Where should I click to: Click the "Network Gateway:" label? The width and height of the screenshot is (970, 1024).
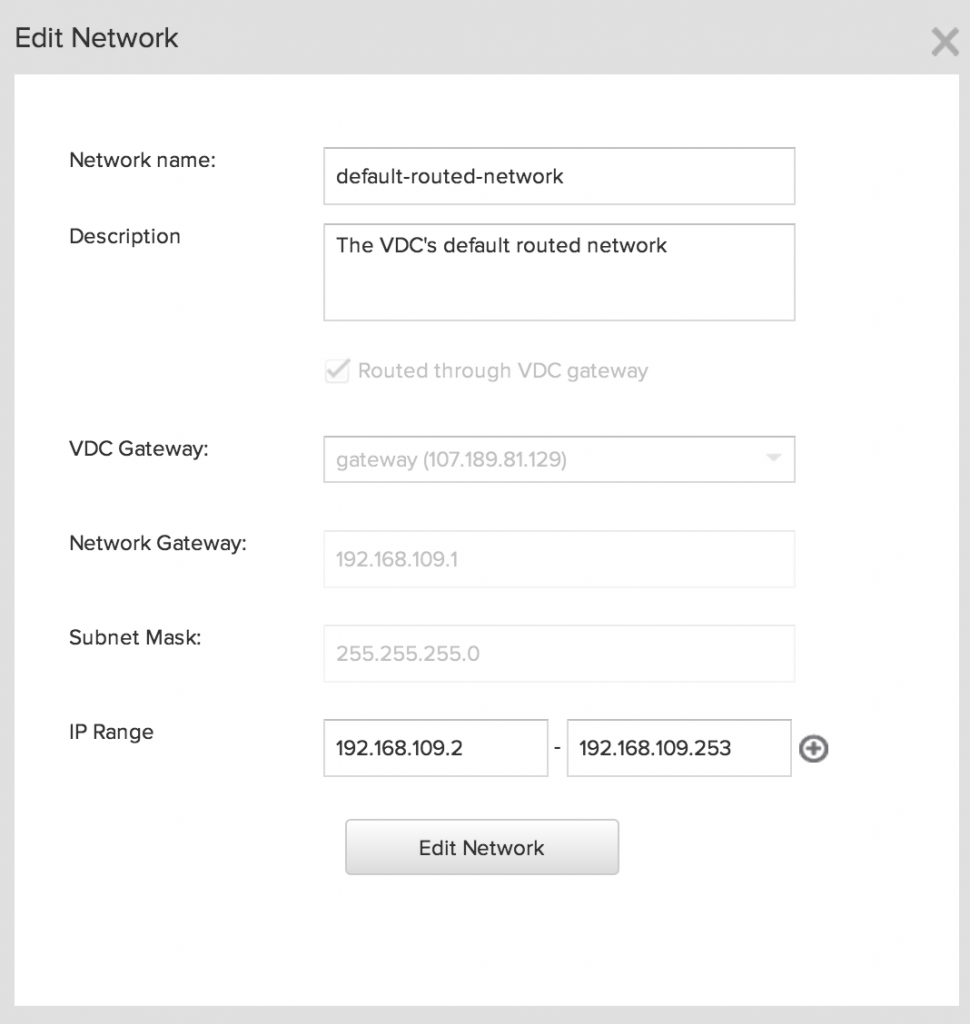point(158,544)
